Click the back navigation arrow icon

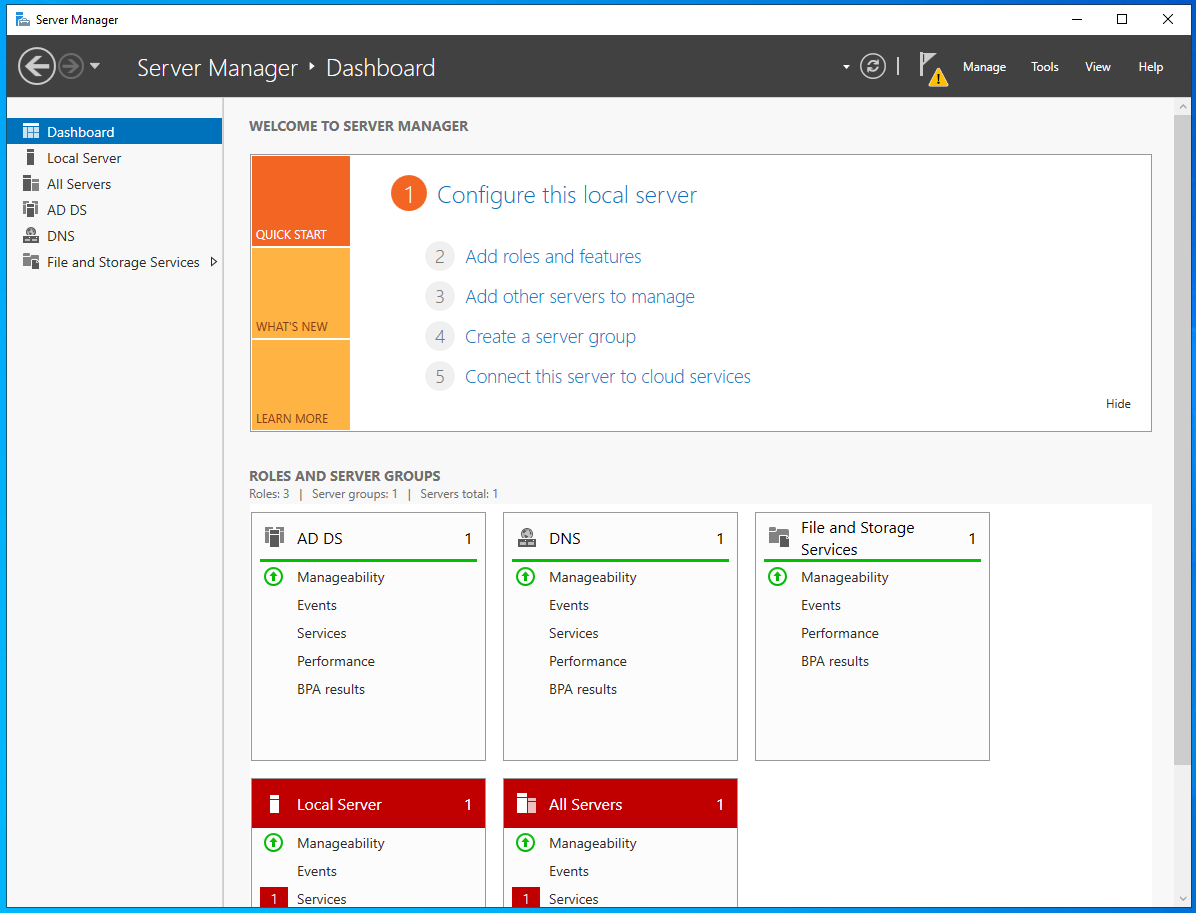click(x=36, y=67)
